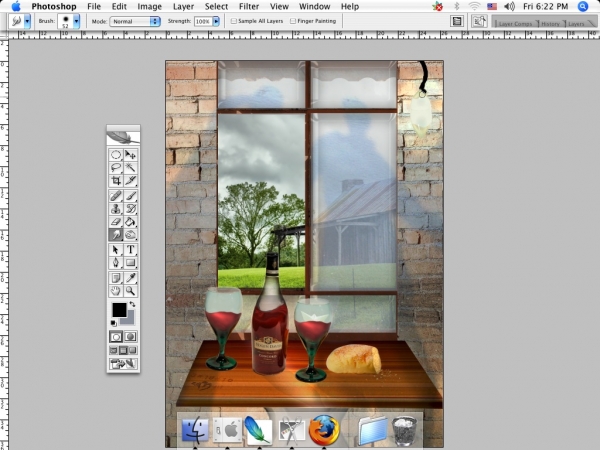Select the Move tool
This screenshot has height=450, width=600.
coord(130,155)
